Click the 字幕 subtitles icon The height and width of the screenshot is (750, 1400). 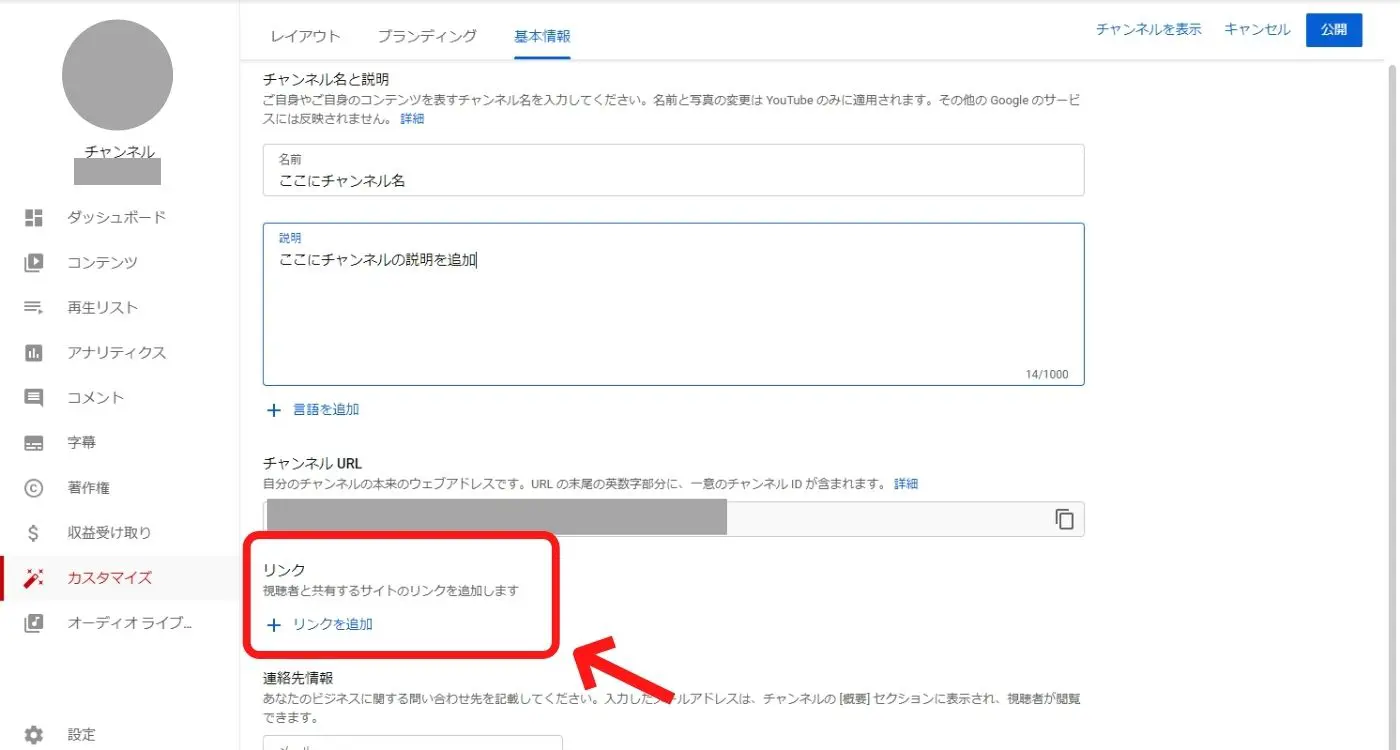tap(34, 443)
